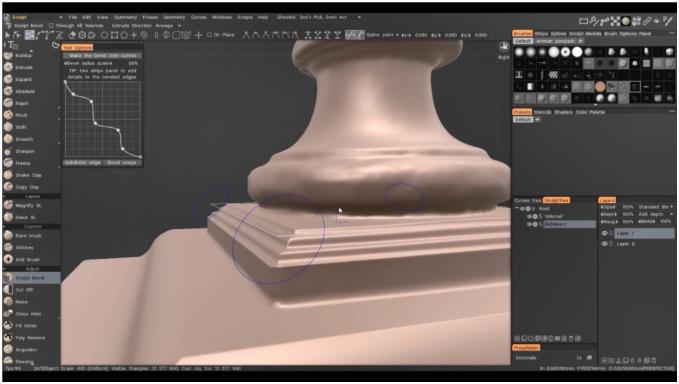
Task: Click the button right of Subdivide edge
Action: [x=122, y=163]
